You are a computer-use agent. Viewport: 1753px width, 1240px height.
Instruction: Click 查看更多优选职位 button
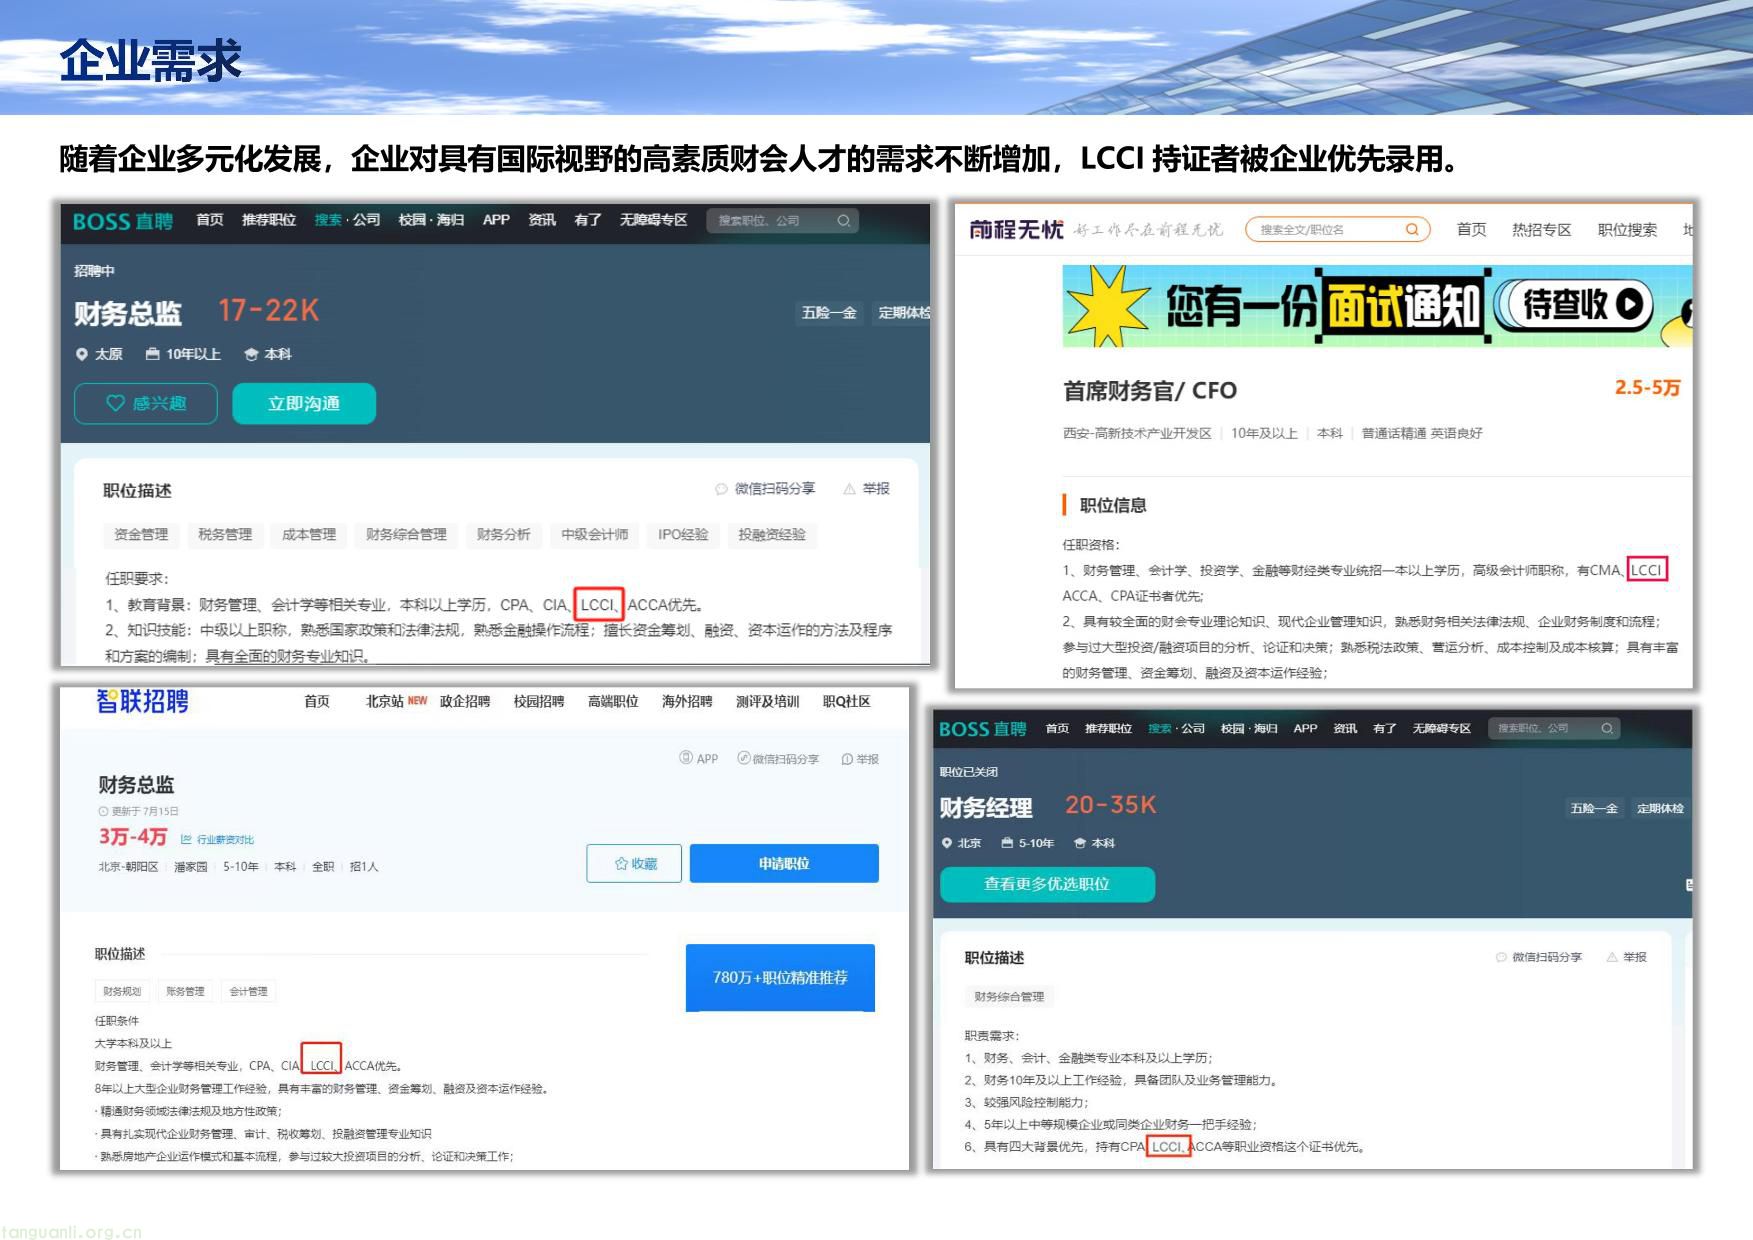click(1047, 884)
